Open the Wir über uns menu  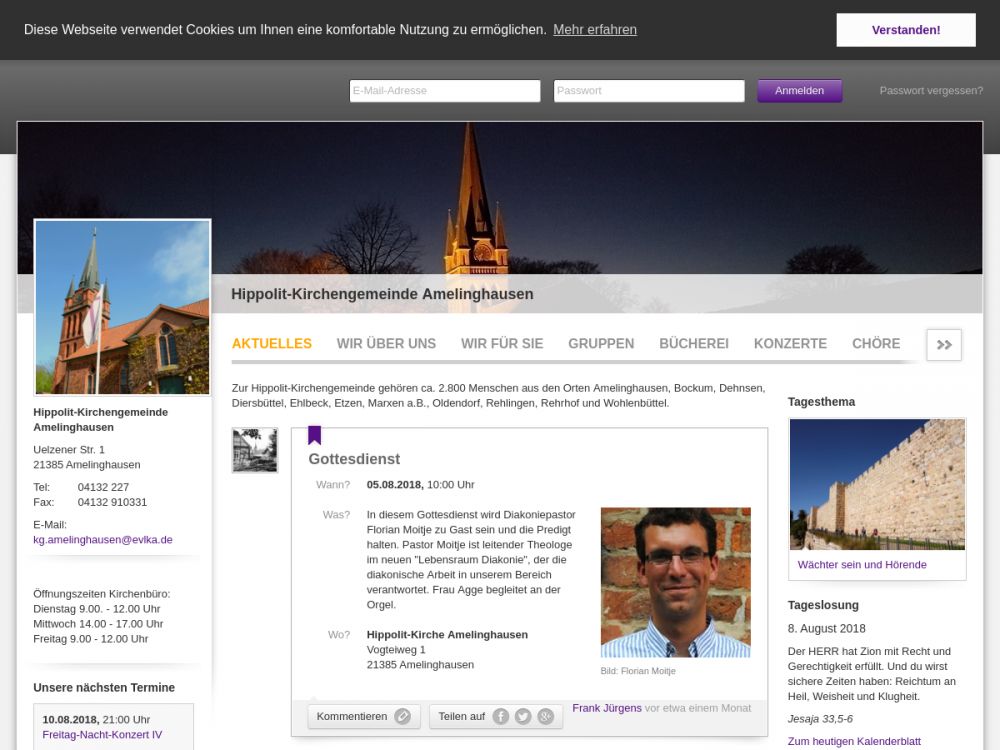click(386, 343)
